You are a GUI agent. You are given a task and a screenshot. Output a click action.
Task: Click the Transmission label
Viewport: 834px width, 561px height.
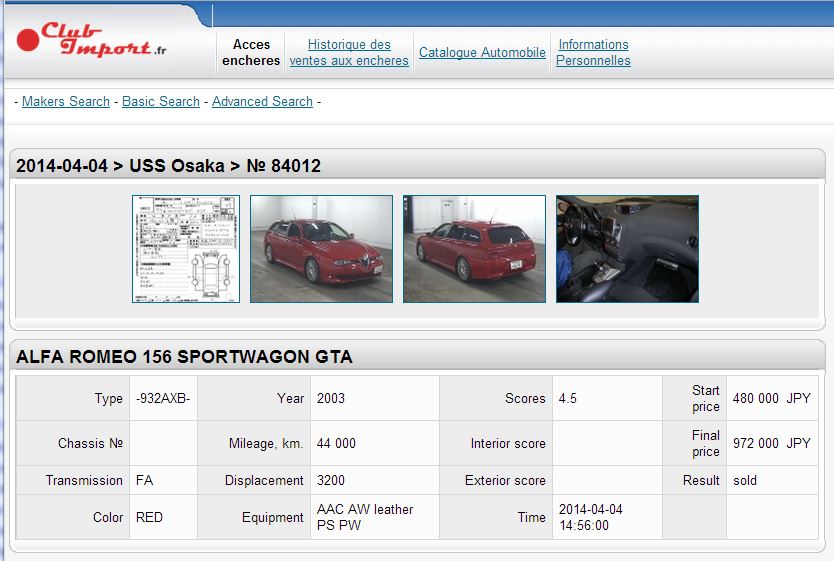[x=84, y=481]
